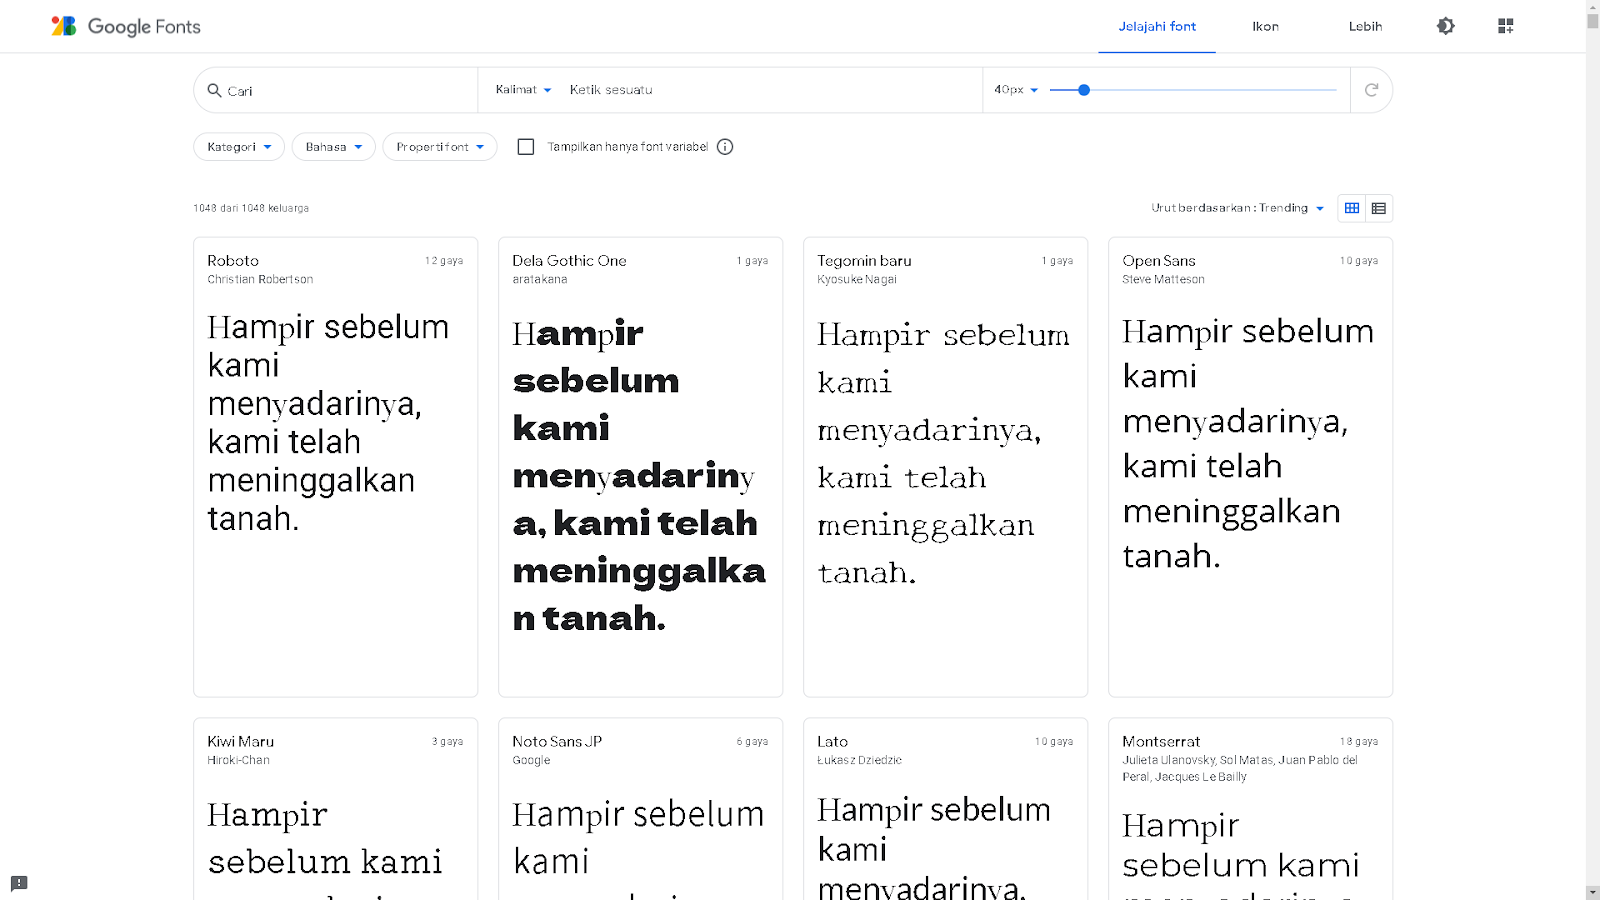
Task: Toggle the dark theme icon
Action: coord(1445,26)
